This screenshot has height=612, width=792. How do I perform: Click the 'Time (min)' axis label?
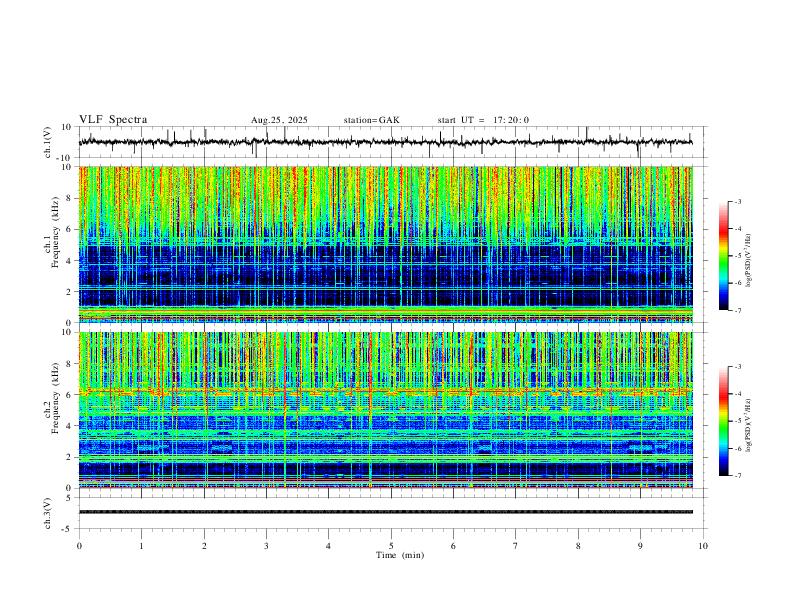400,555
